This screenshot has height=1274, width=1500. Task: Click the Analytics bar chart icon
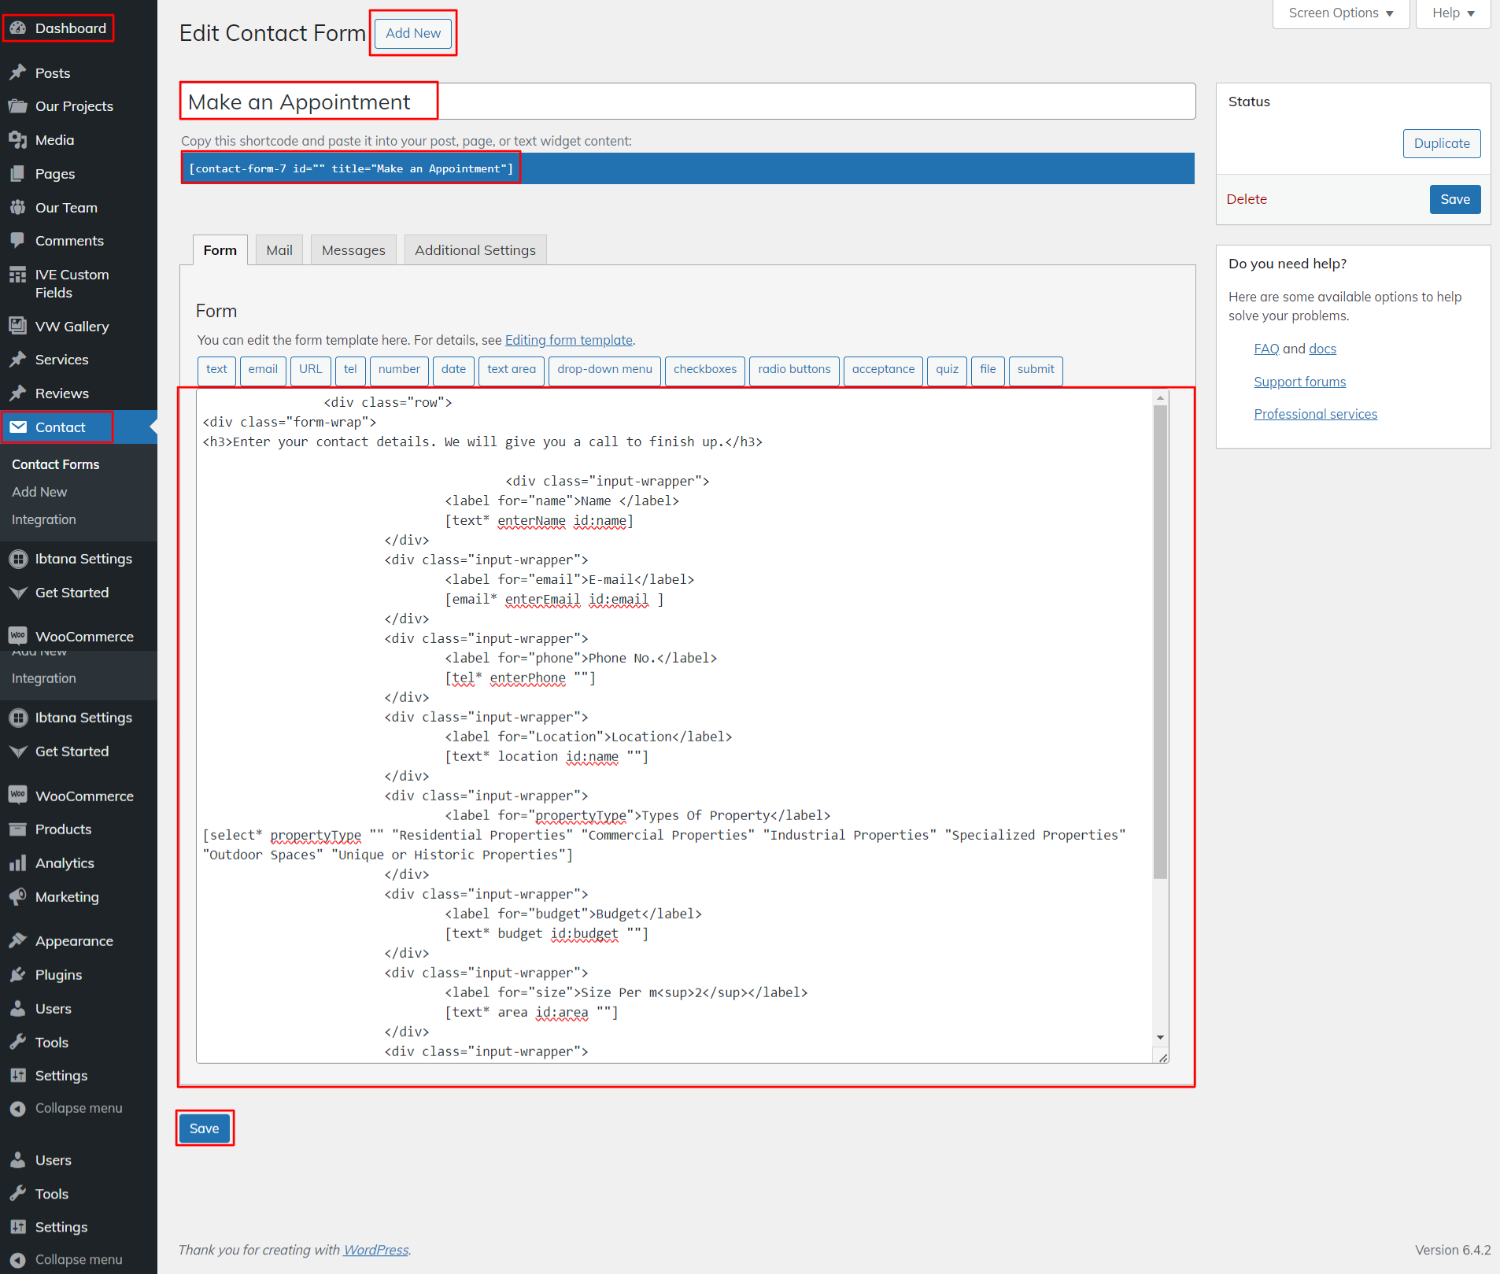click(18, 863)
